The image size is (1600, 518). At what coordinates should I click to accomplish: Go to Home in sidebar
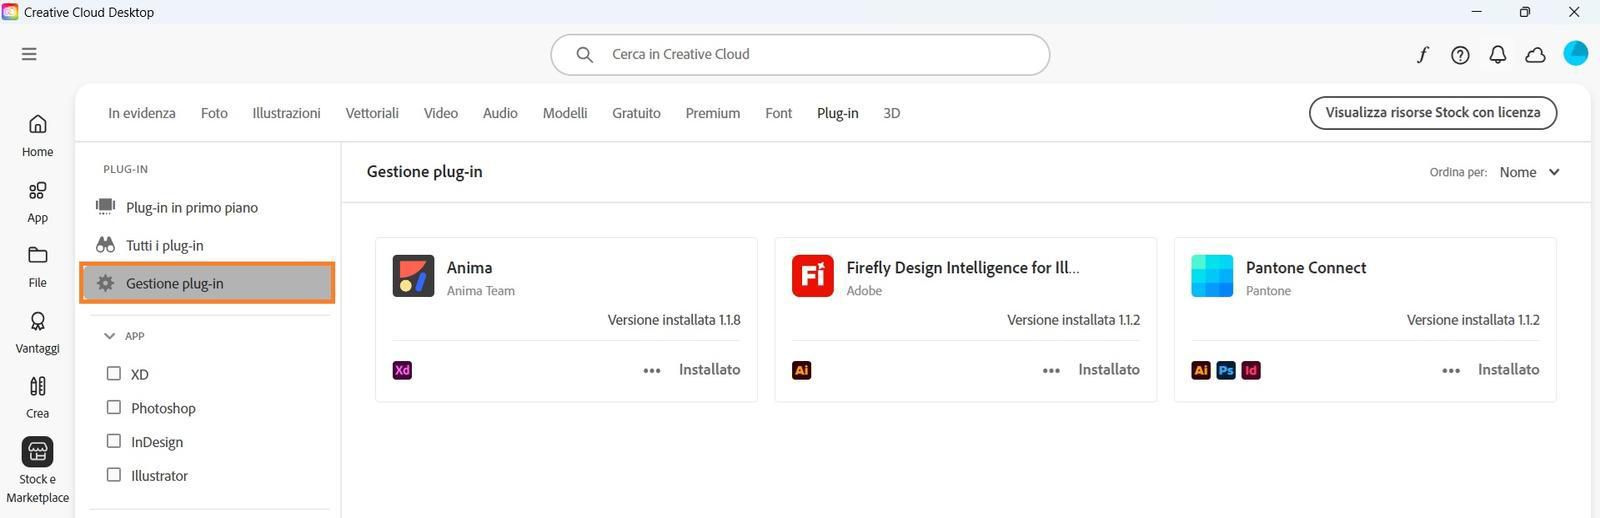[37, 135]
